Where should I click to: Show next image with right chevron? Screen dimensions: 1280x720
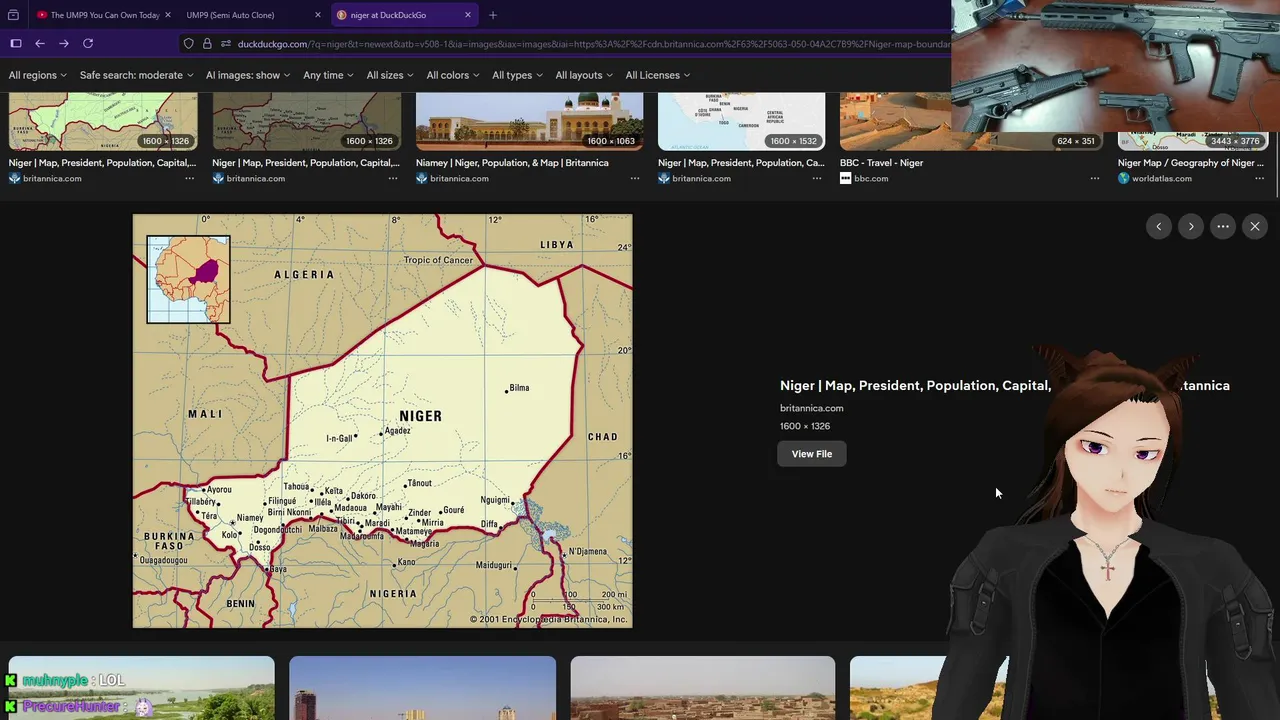1191,226
